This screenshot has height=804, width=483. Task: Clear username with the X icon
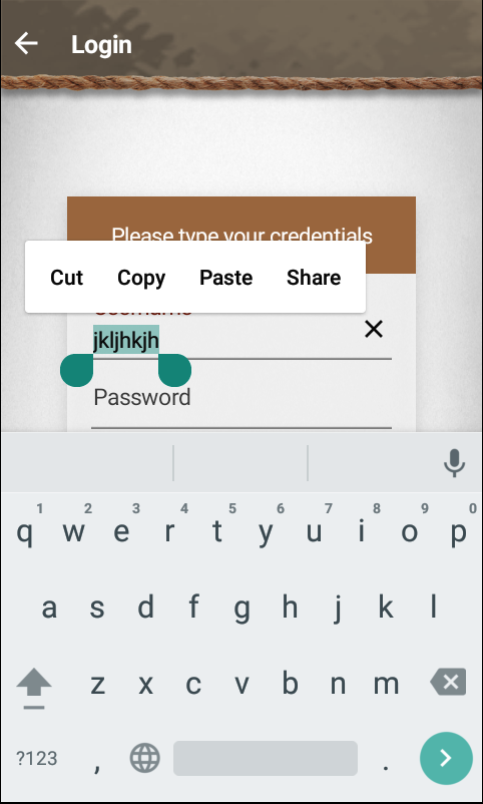click(x=374, y=329)
